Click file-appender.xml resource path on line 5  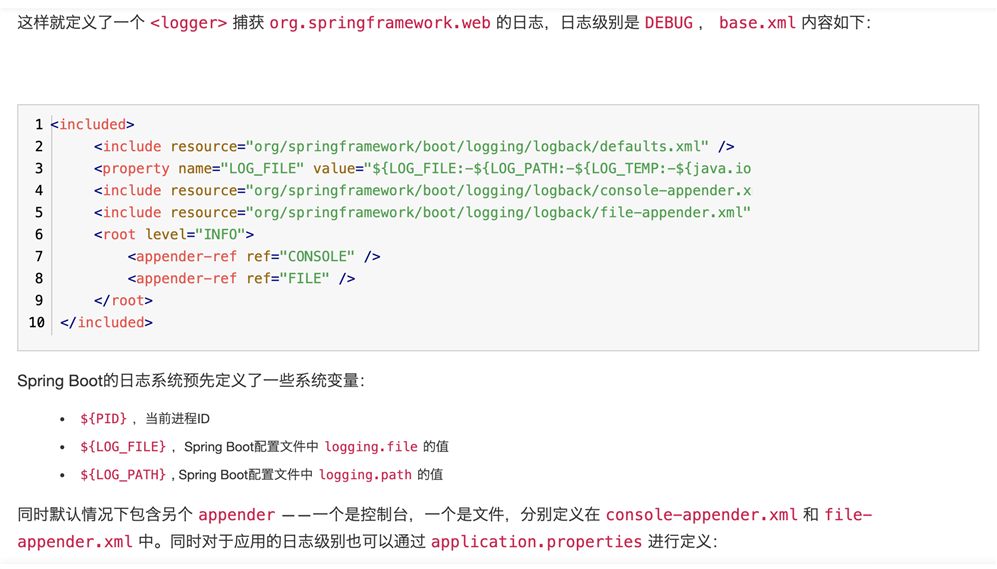pyautogui.click(x=498, y=212)
